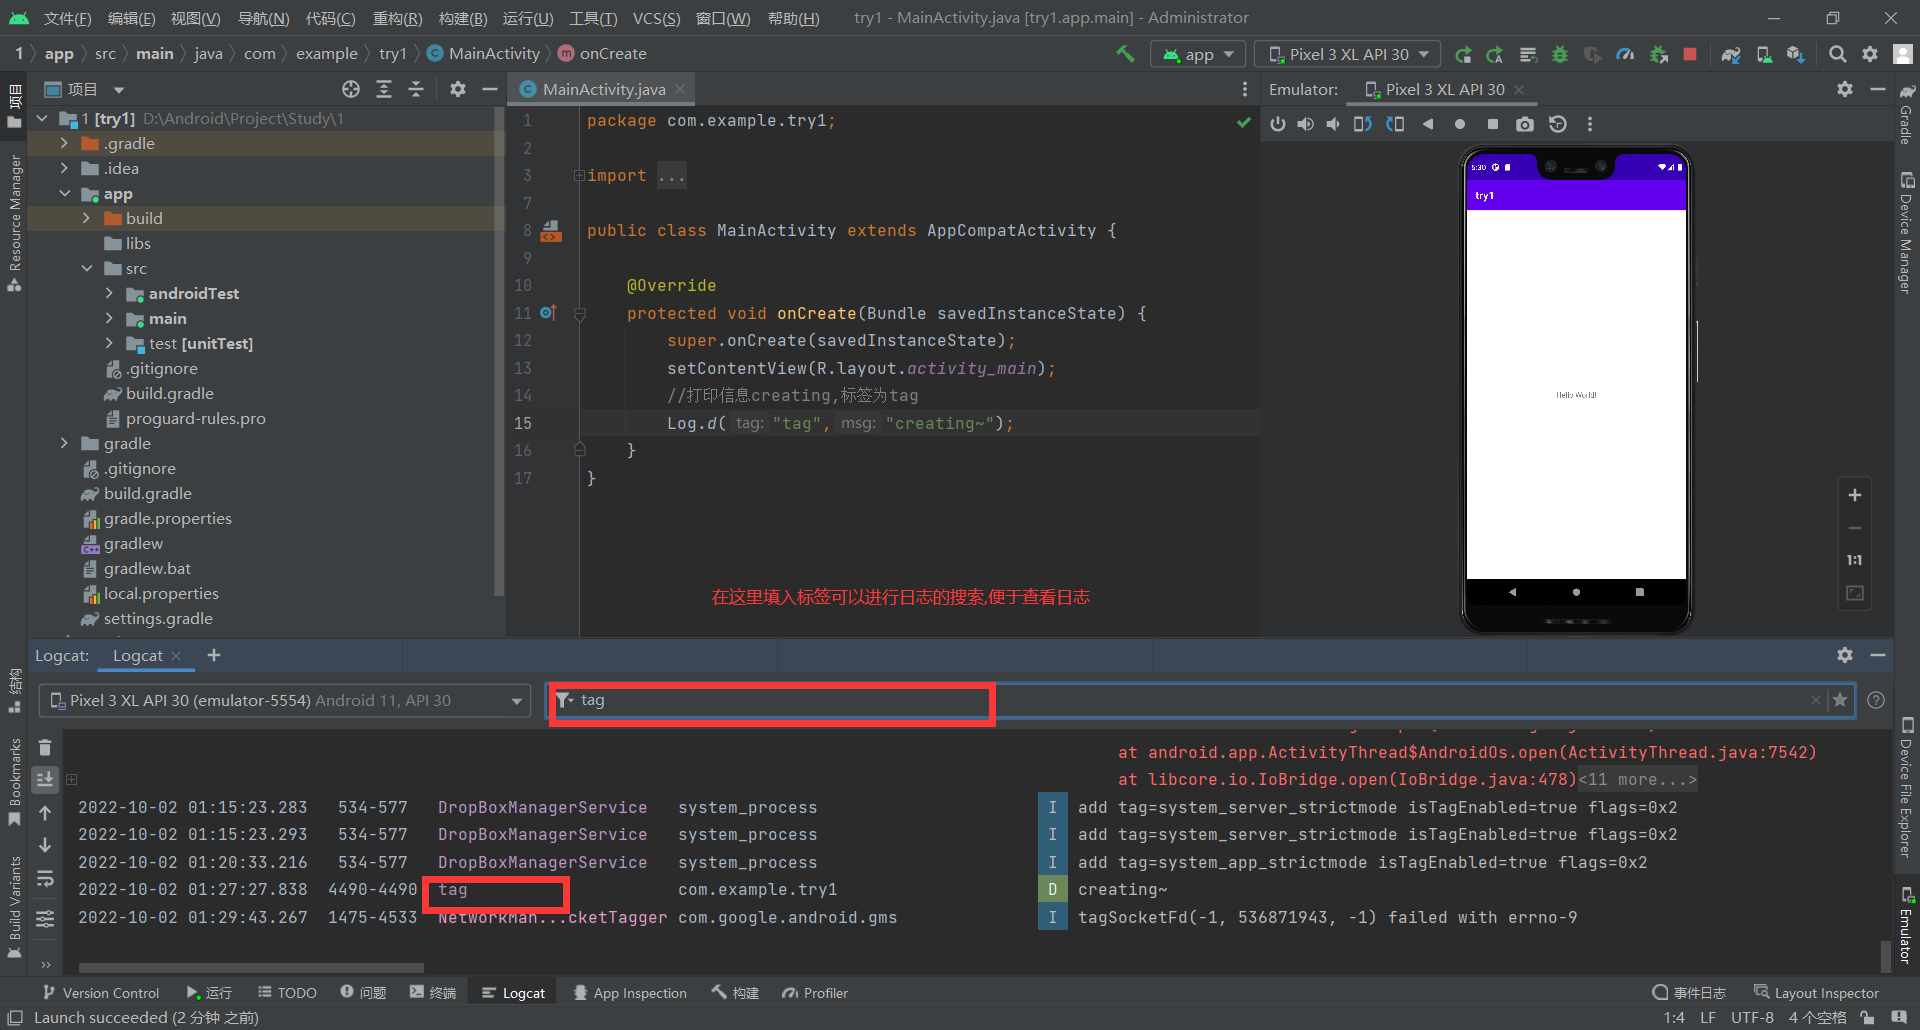Screen dimensions: 1920x1030
Task: Open the VCS(S) menu
Action: [x=656, y=18]
